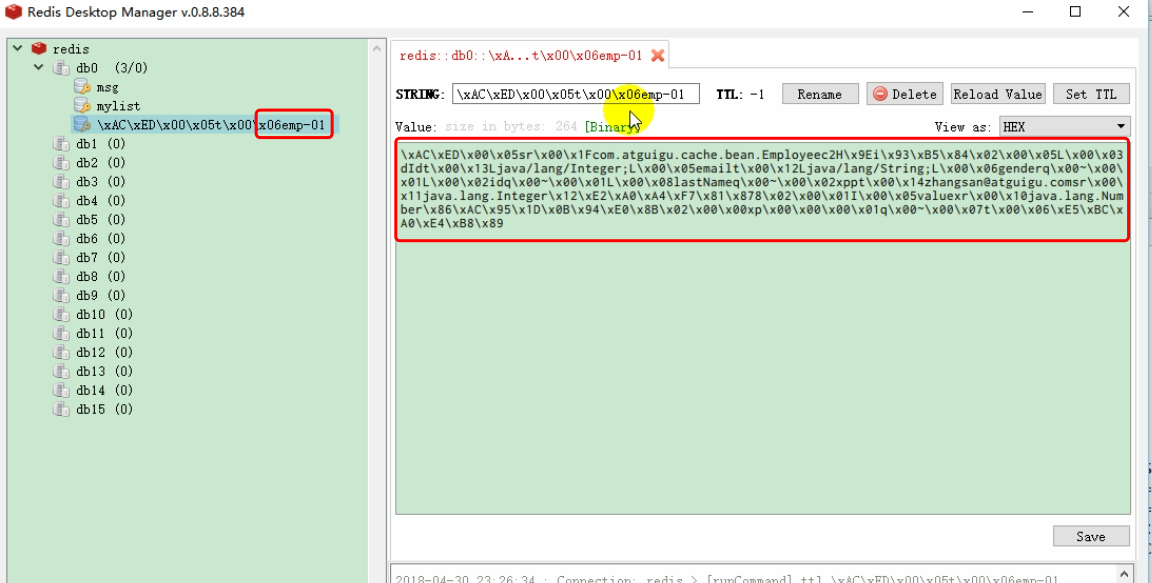Collapse the db0 database node

(39, 68)
